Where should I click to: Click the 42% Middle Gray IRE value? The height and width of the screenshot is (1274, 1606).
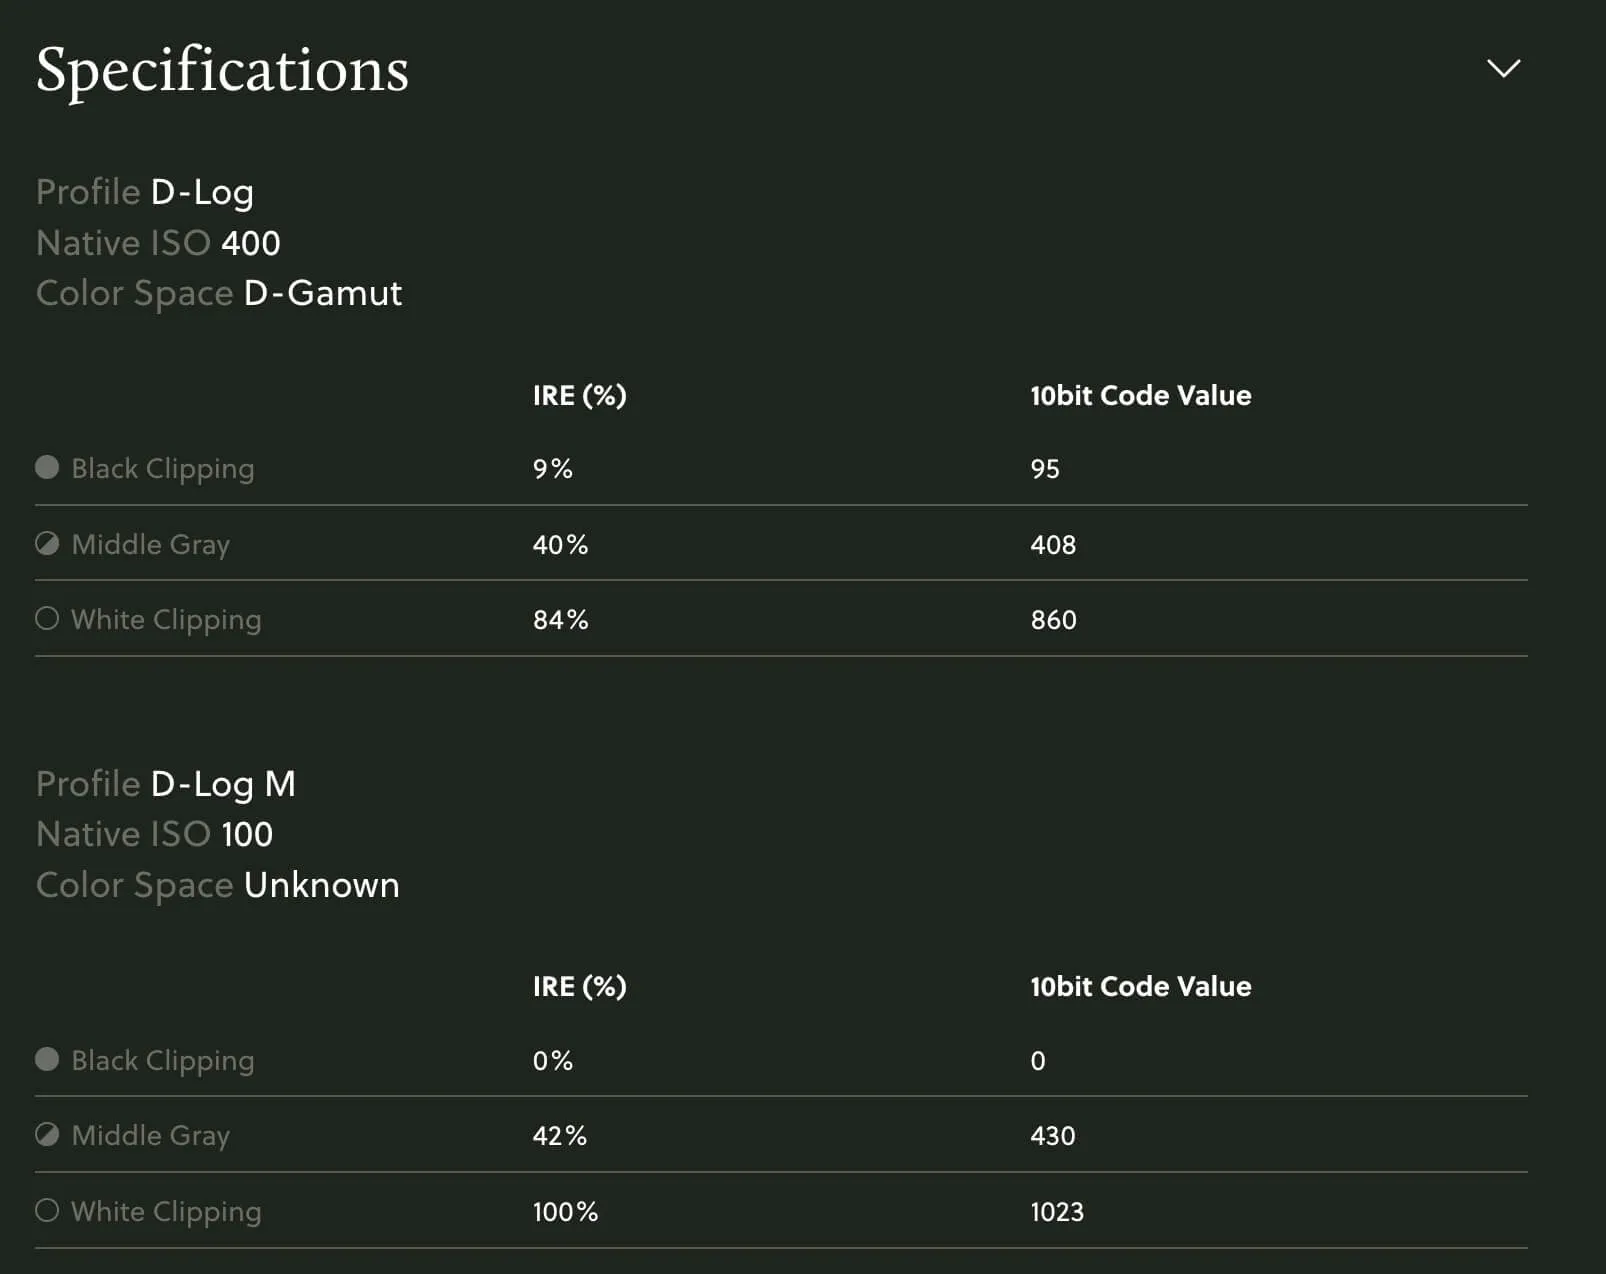tap(559, 1136)
